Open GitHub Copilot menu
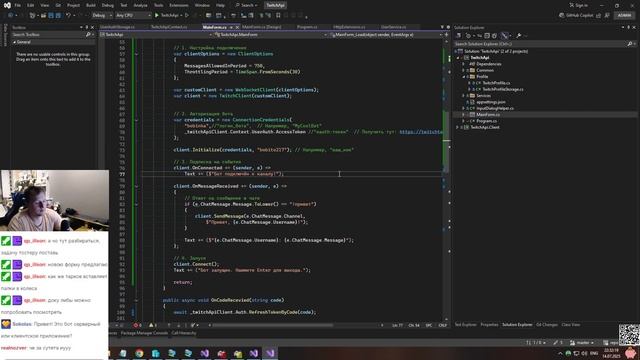 [x=576, y=16]
